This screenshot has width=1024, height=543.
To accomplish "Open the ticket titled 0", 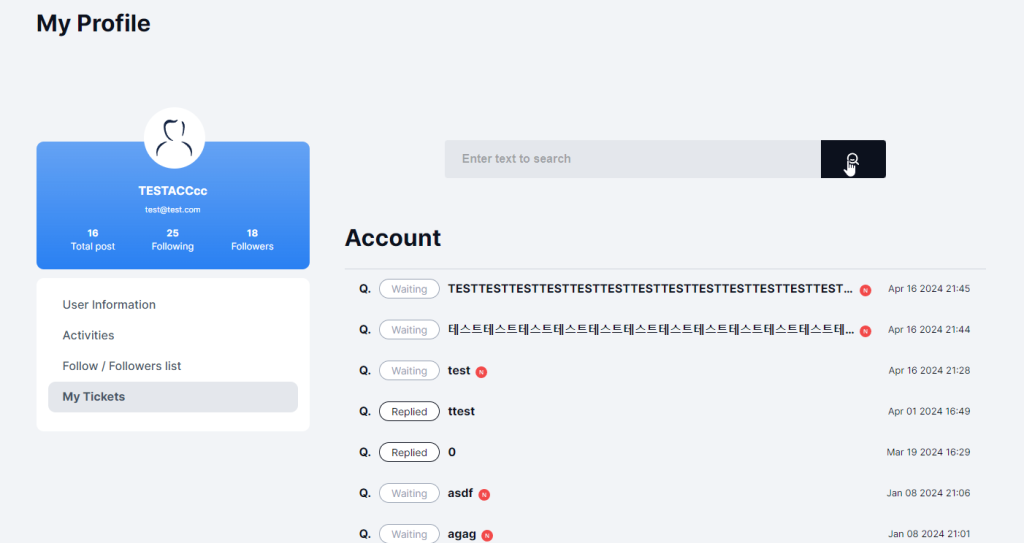I will coord(452,452).
